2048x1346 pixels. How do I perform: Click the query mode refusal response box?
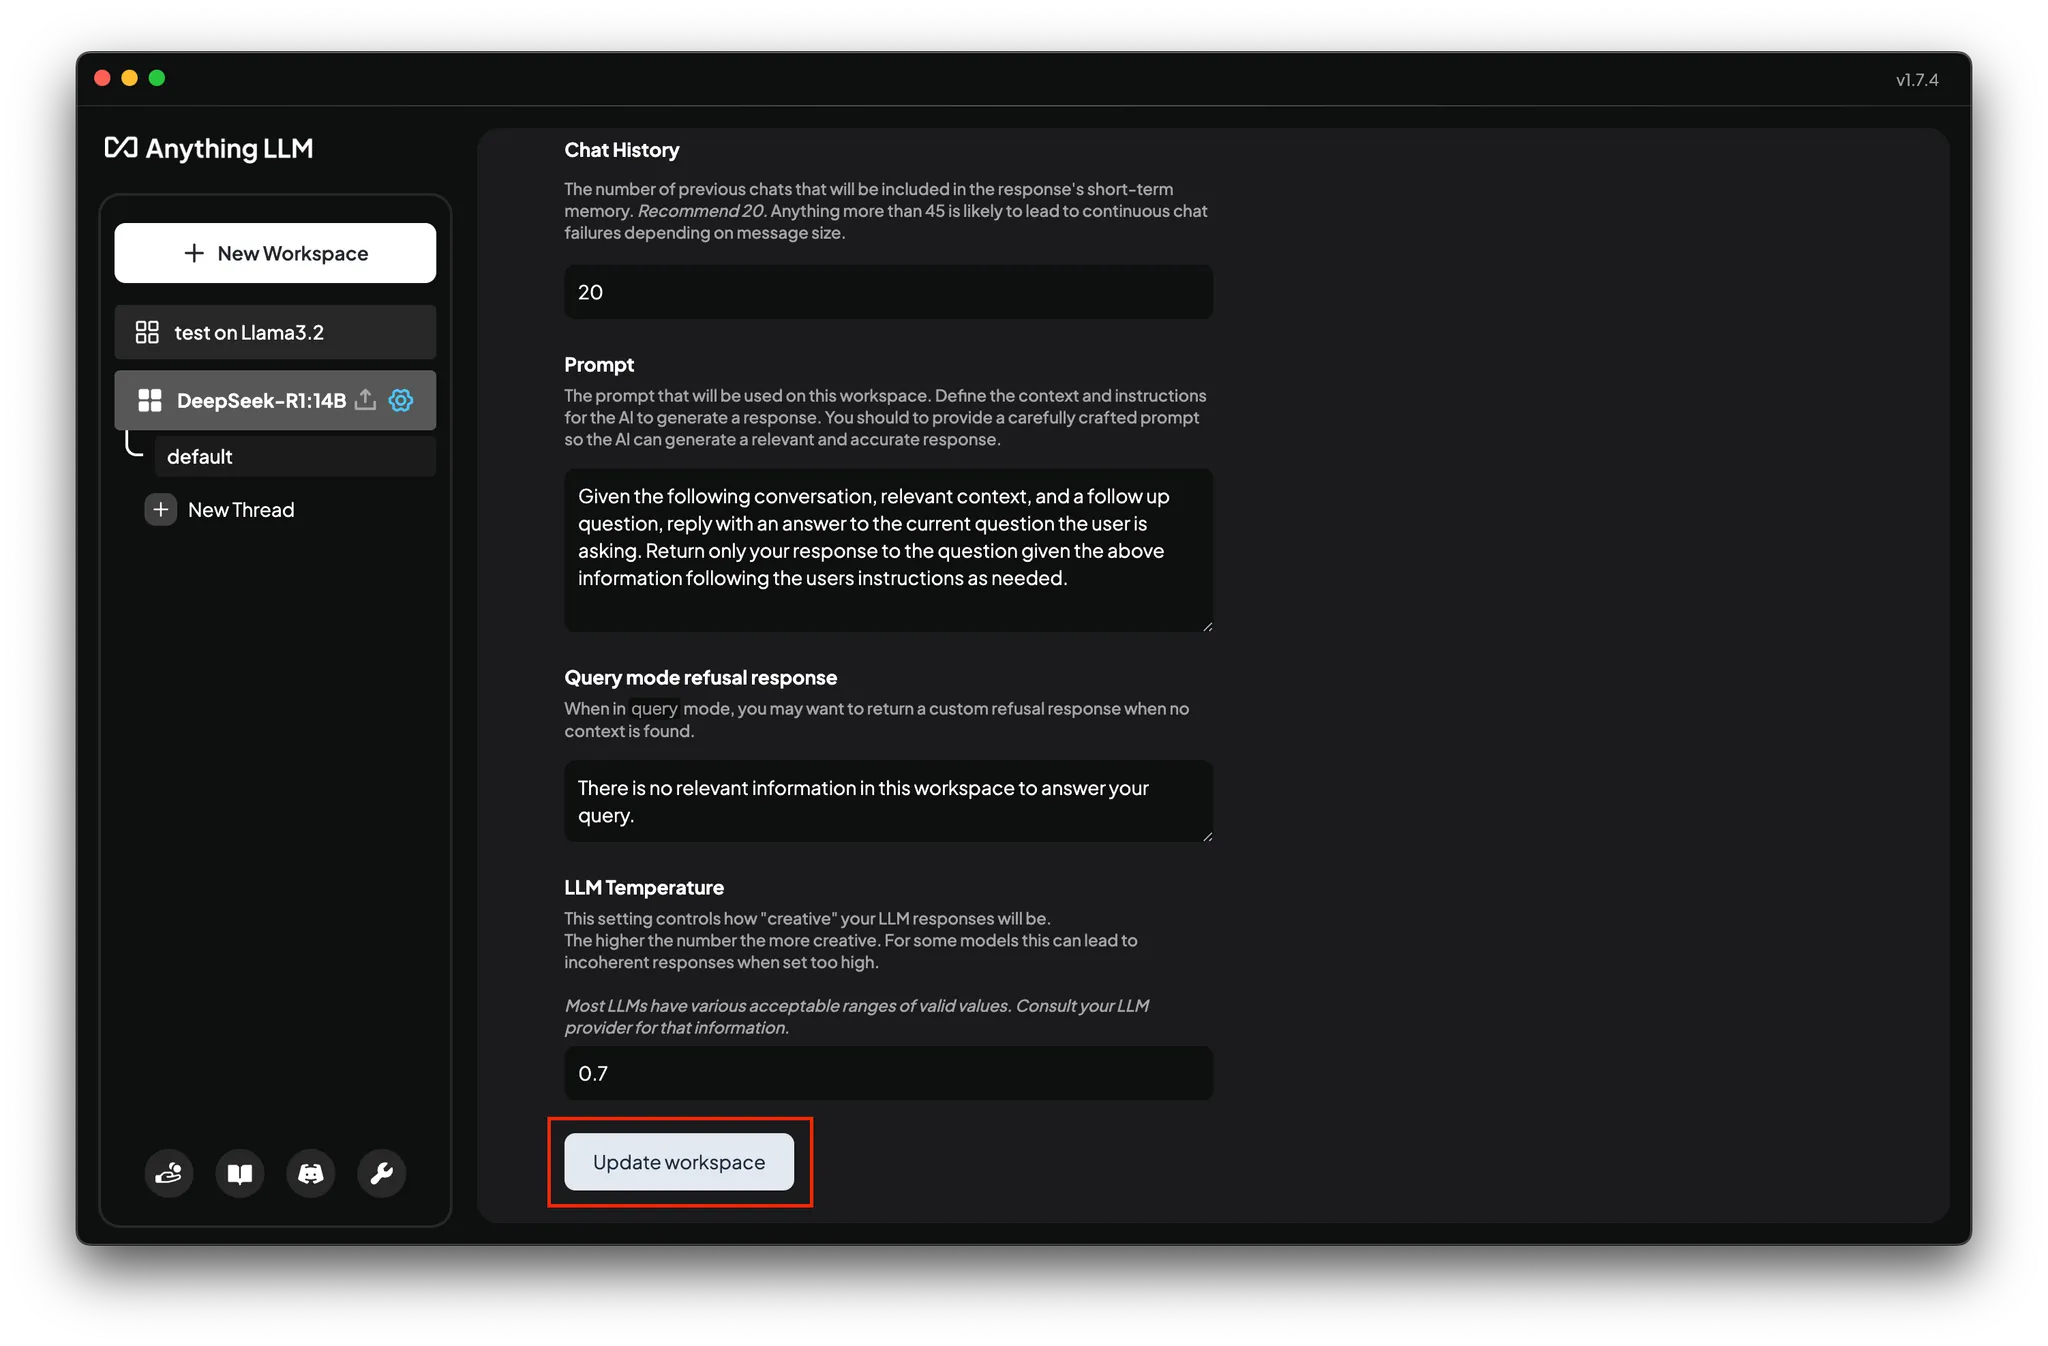click(x=888, y=801)
